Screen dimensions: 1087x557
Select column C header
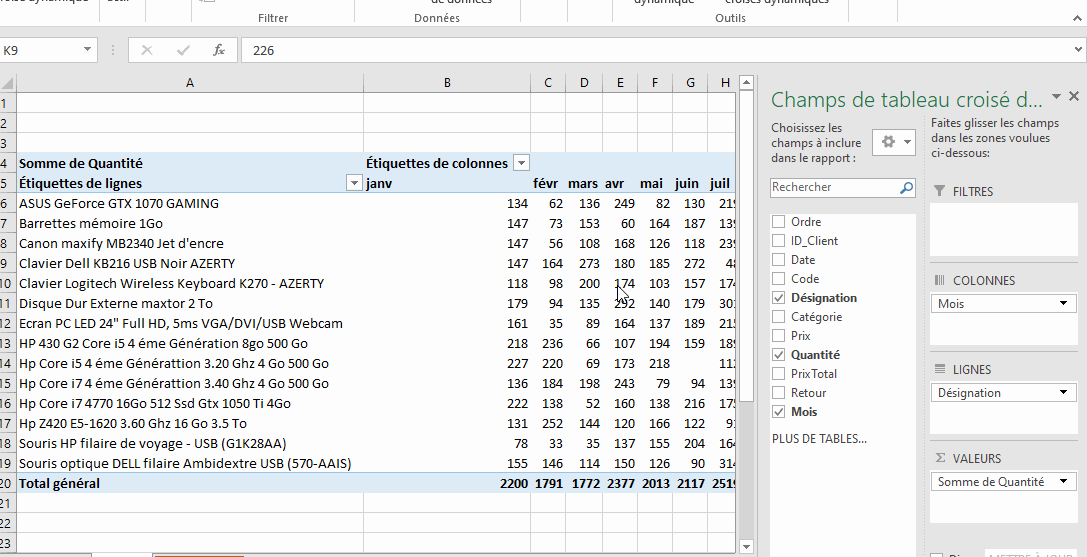point(548,83)
